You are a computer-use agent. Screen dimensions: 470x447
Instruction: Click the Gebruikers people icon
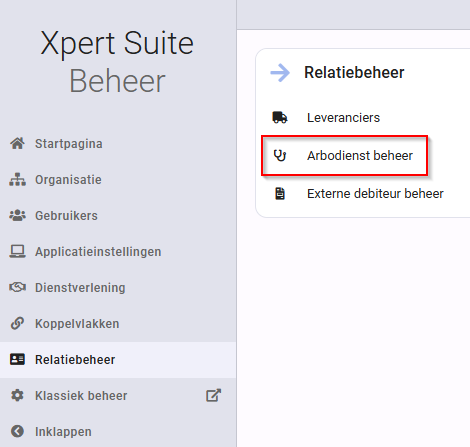tap(17, 215)
